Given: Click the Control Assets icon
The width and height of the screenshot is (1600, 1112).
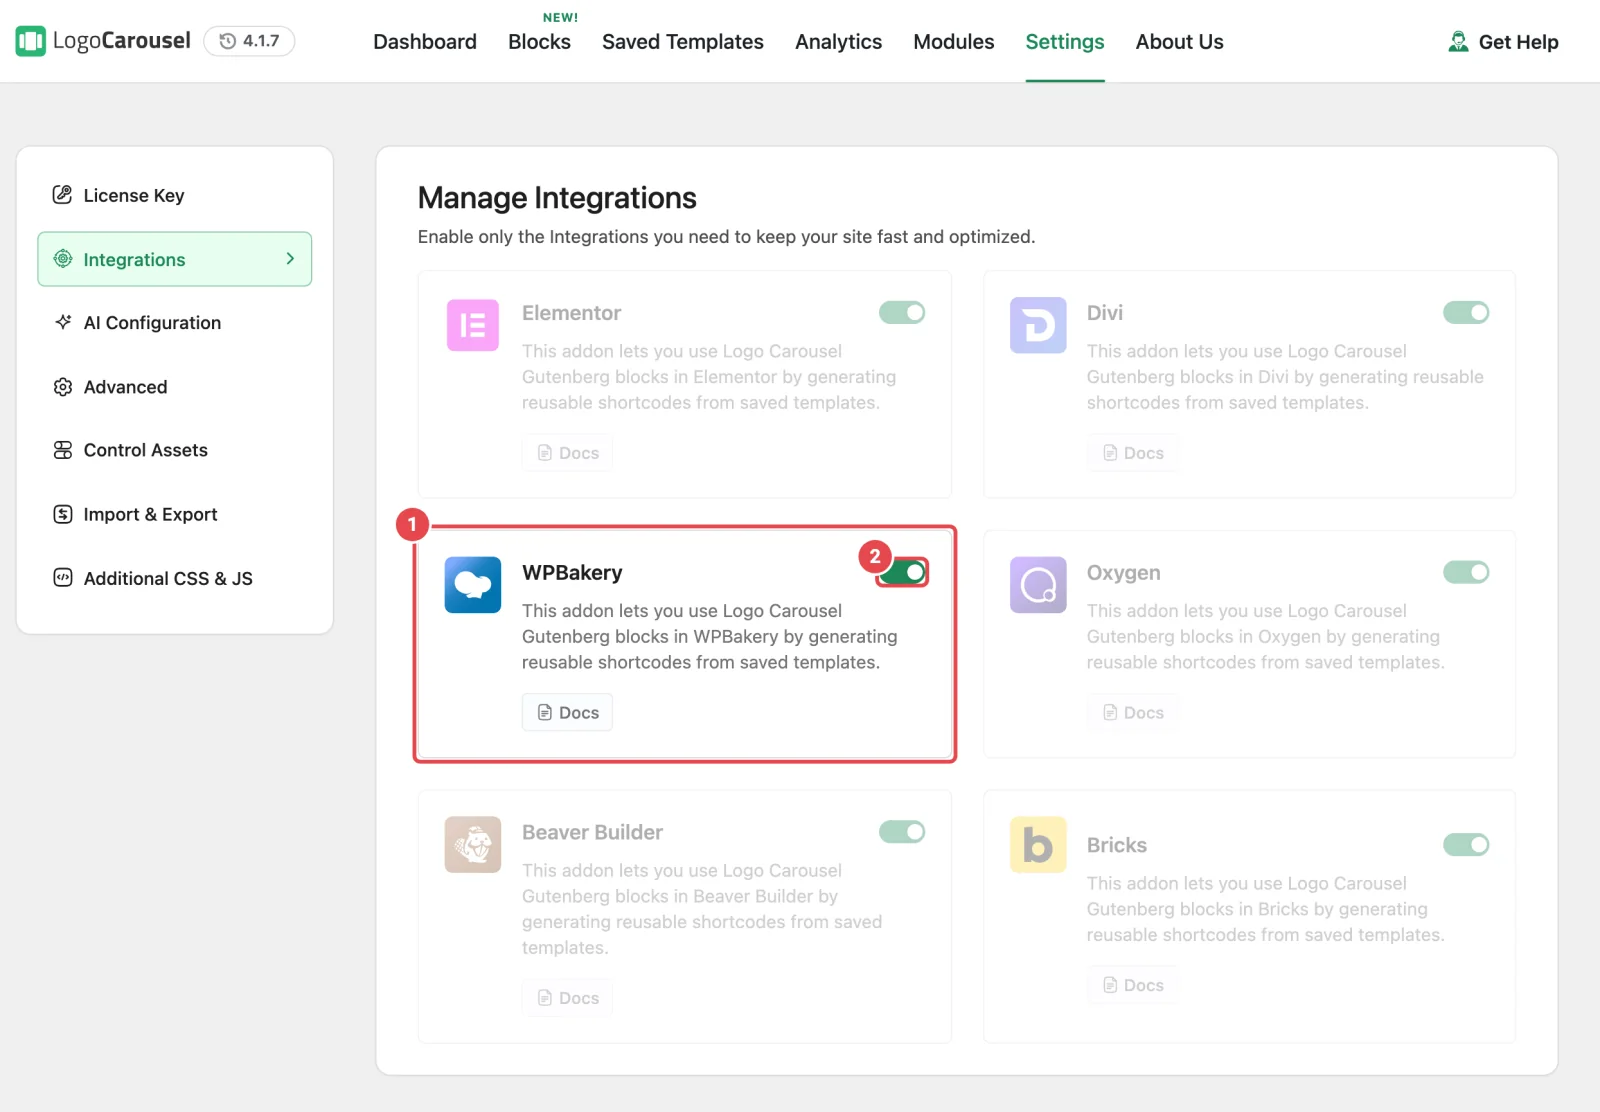Looking at the screenshot, I should (63, 450).
